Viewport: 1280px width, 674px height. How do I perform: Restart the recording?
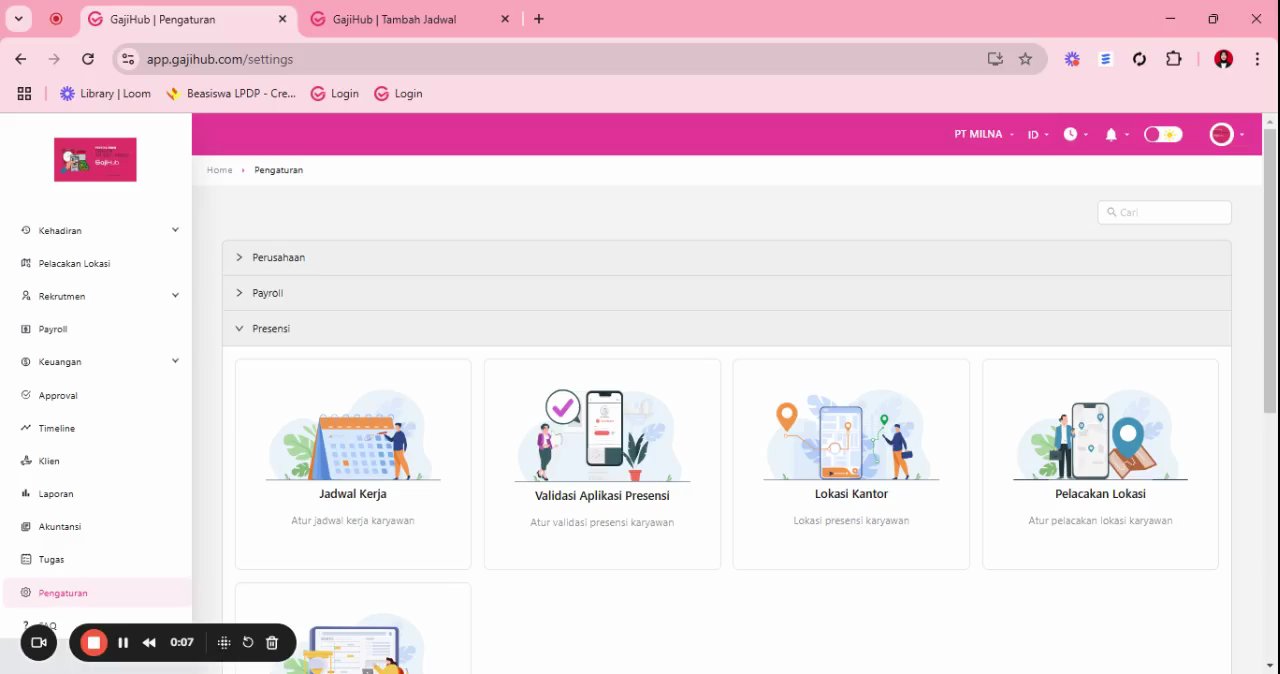tap(248, 643)
